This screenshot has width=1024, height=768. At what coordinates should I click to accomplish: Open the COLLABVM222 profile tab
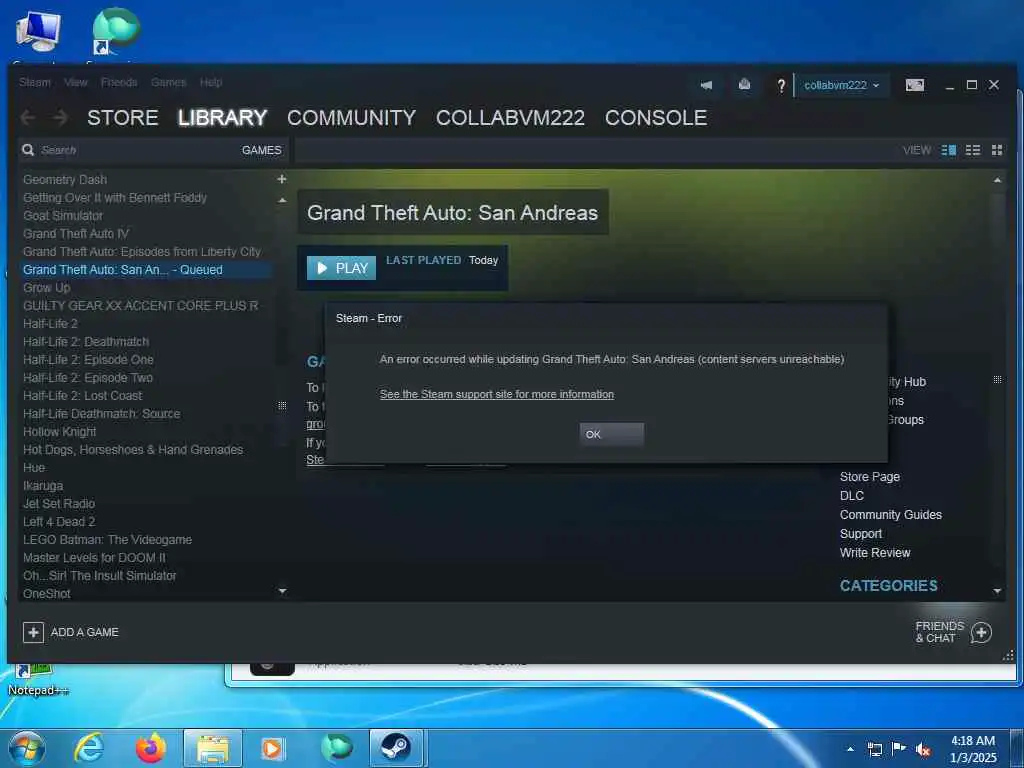[x=510, y=118]
